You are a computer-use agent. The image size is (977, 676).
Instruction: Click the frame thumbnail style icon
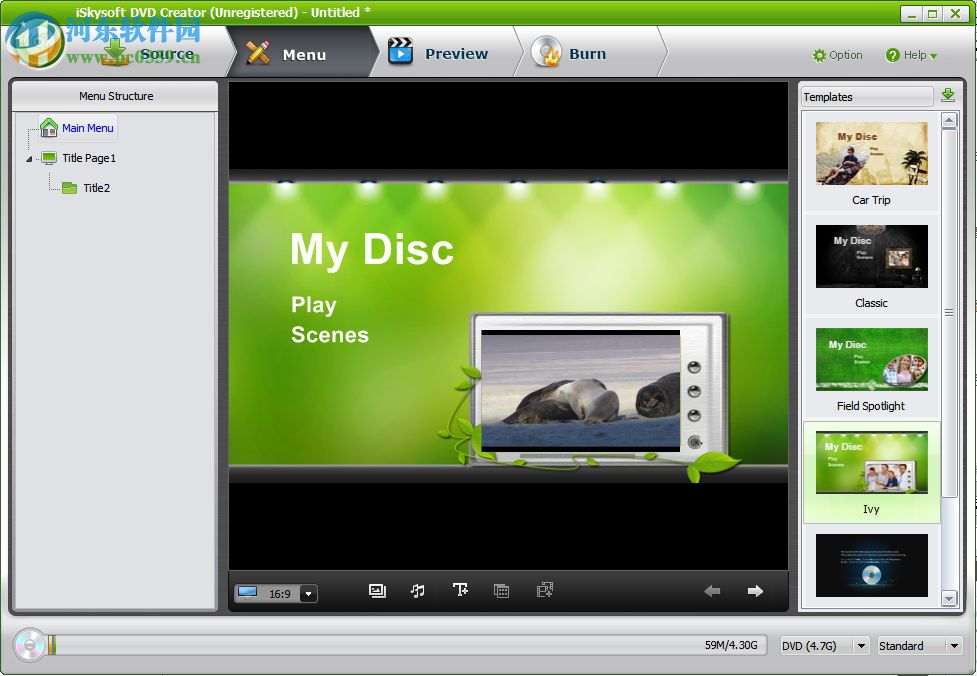pos(501,590)
